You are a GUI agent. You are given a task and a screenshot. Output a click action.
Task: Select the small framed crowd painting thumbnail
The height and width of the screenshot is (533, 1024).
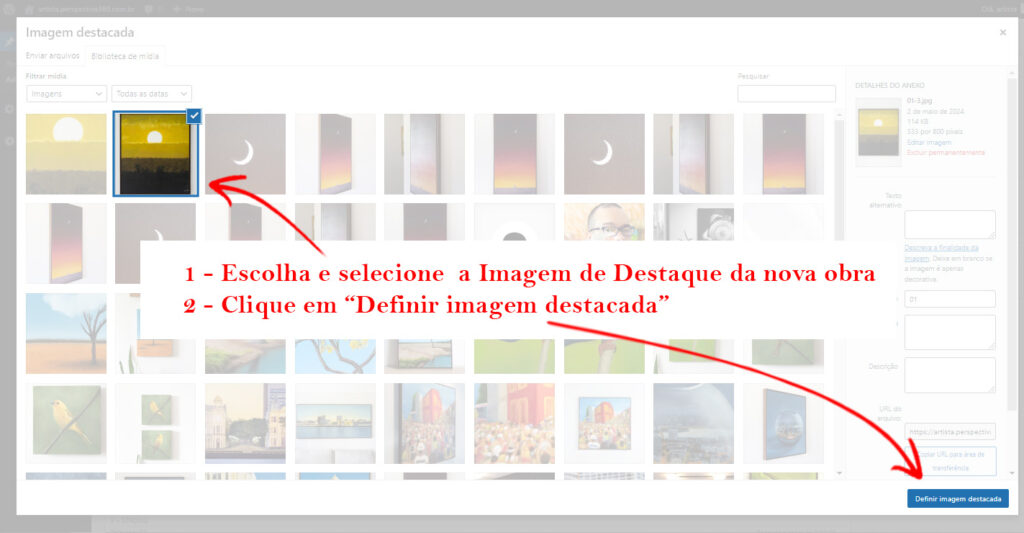[x=604, y=423]
